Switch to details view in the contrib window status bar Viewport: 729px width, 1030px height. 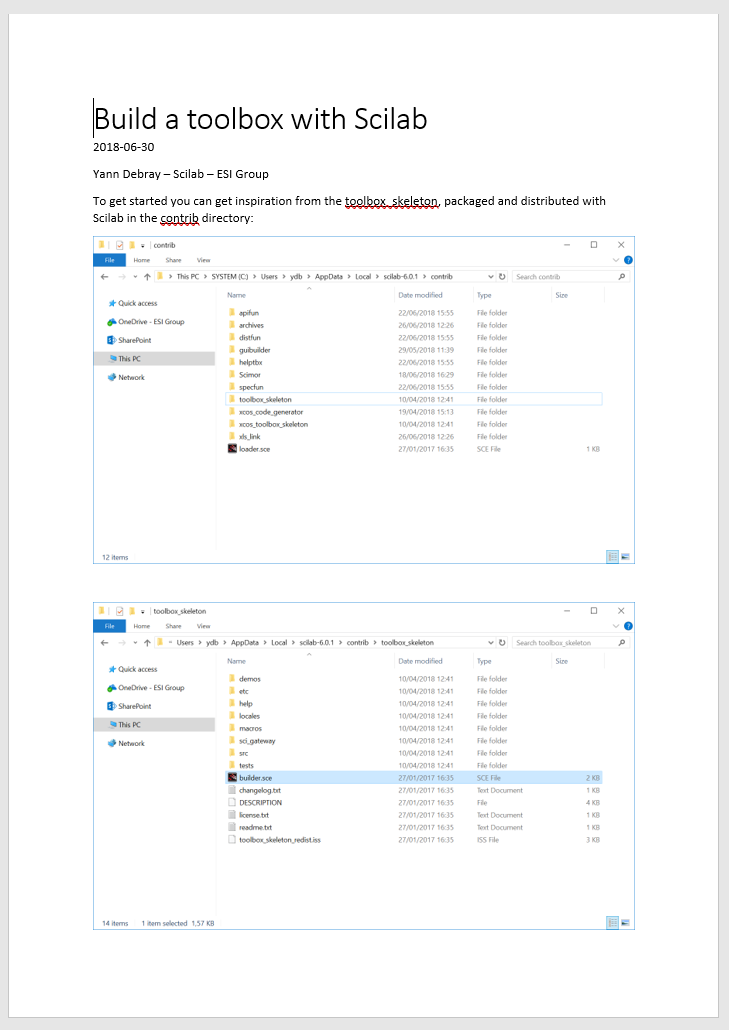pos(612,557)
